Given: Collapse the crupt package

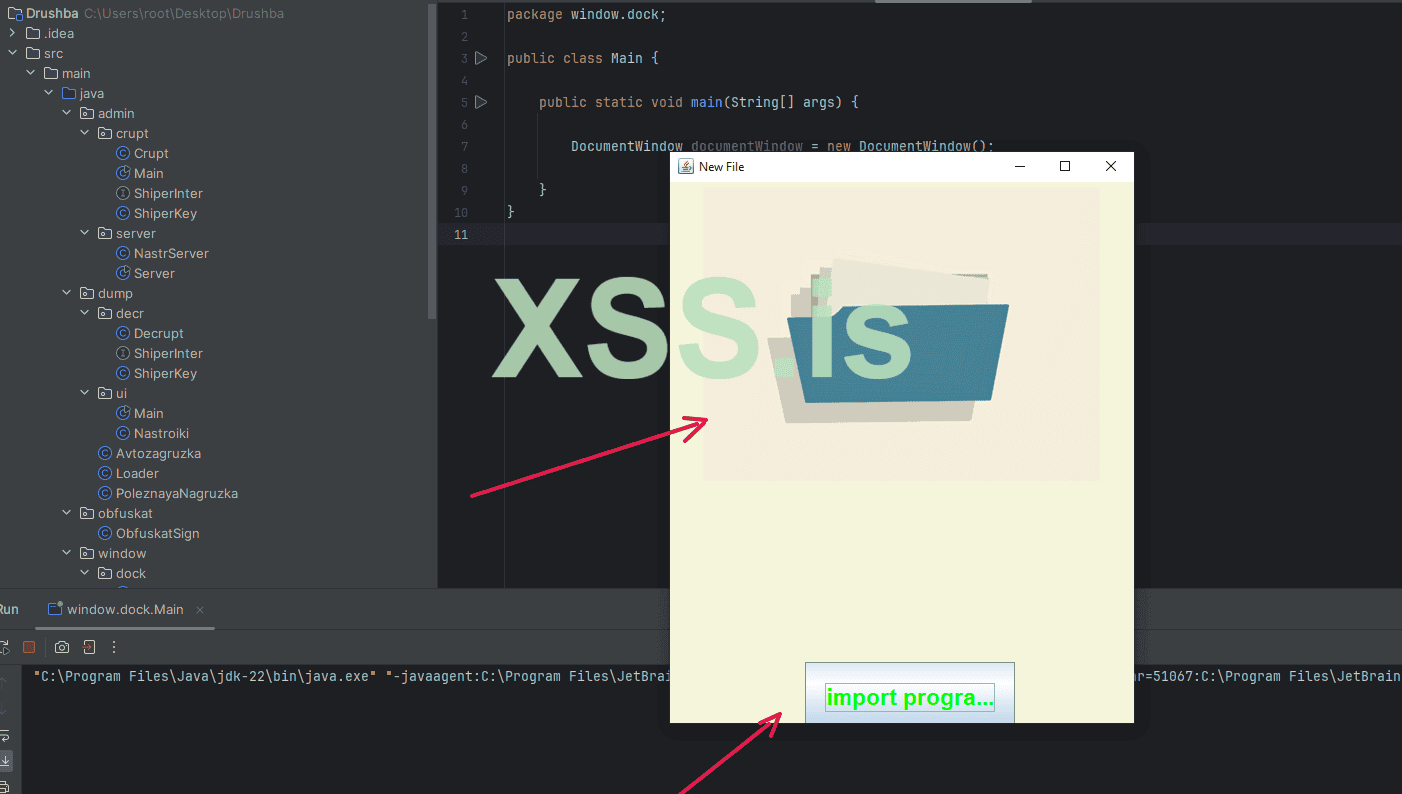Looking at the screenshot, I should click(85, 133).
